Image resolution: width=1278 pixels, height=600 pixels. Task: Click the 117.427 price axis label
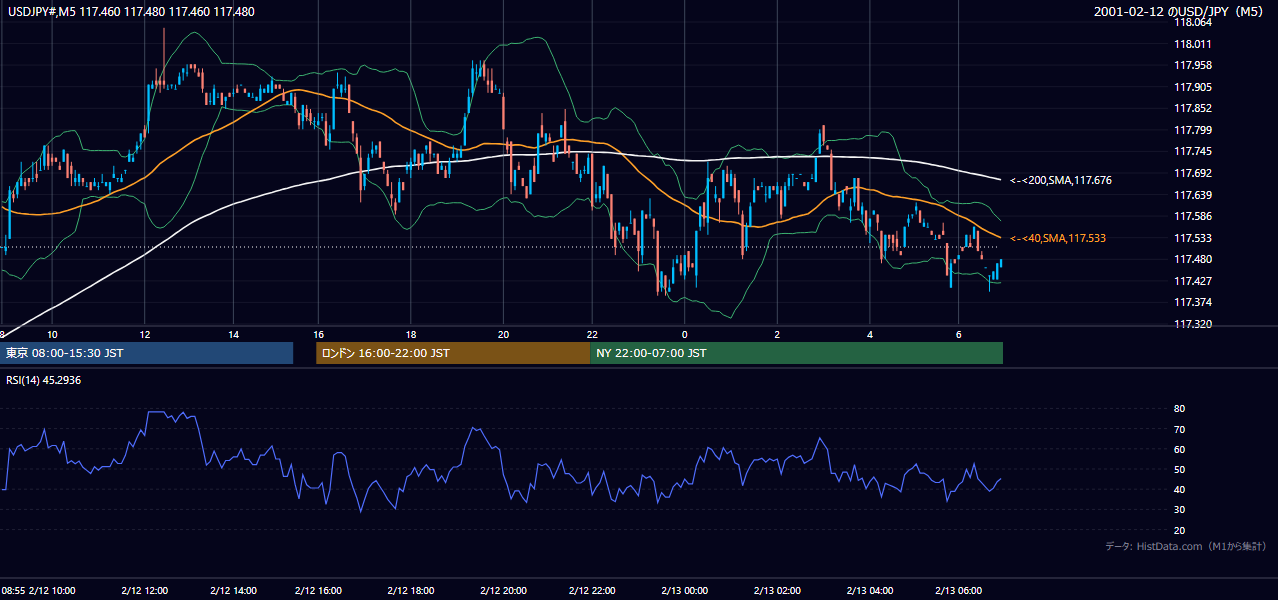(1192, 281)
